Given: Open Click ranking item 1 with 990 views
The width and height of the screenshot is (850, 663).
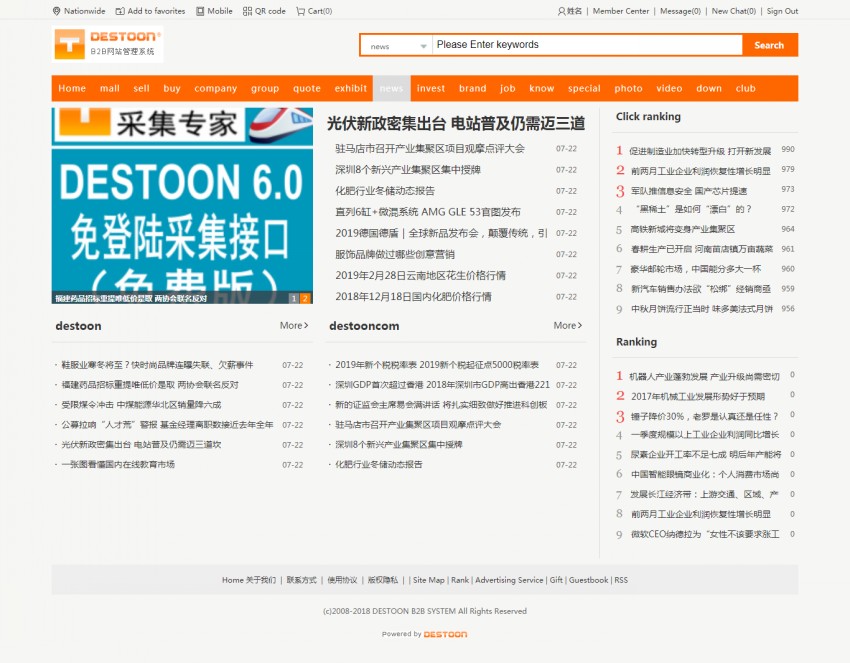Looking at the screenshot, I should [x=700, y=151].
